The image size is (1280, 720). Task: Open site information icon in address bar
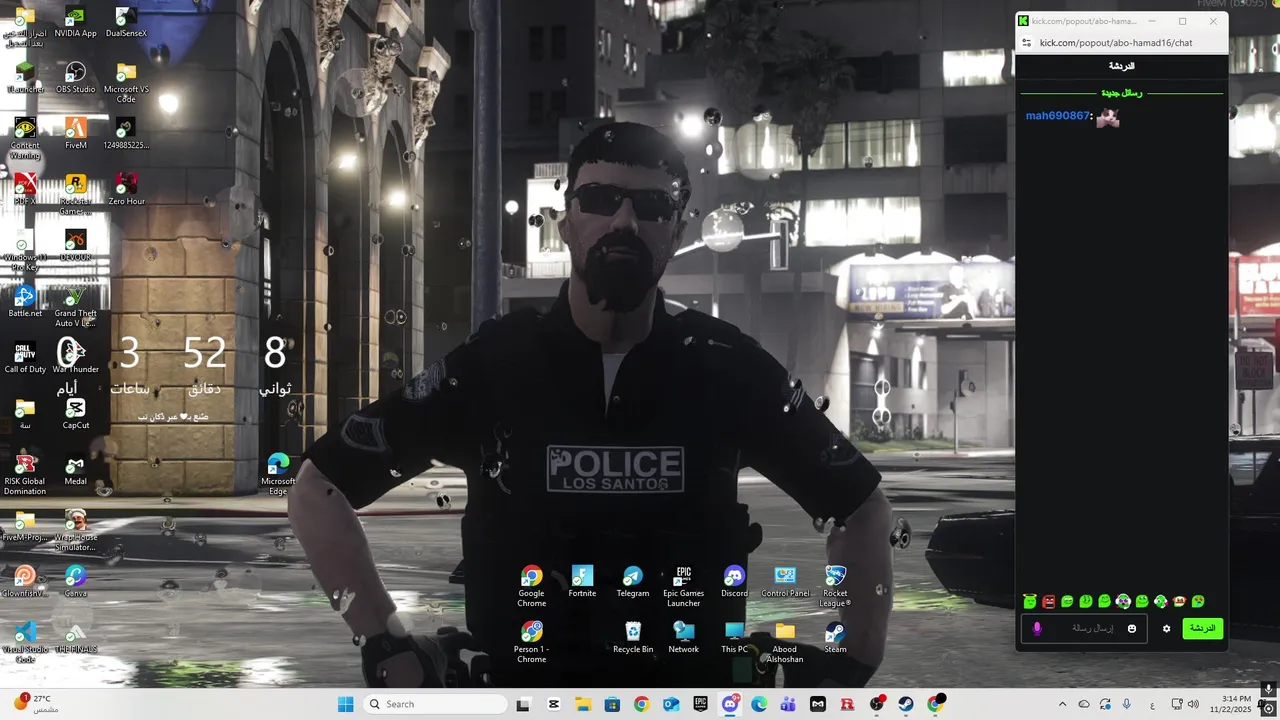1026,43
